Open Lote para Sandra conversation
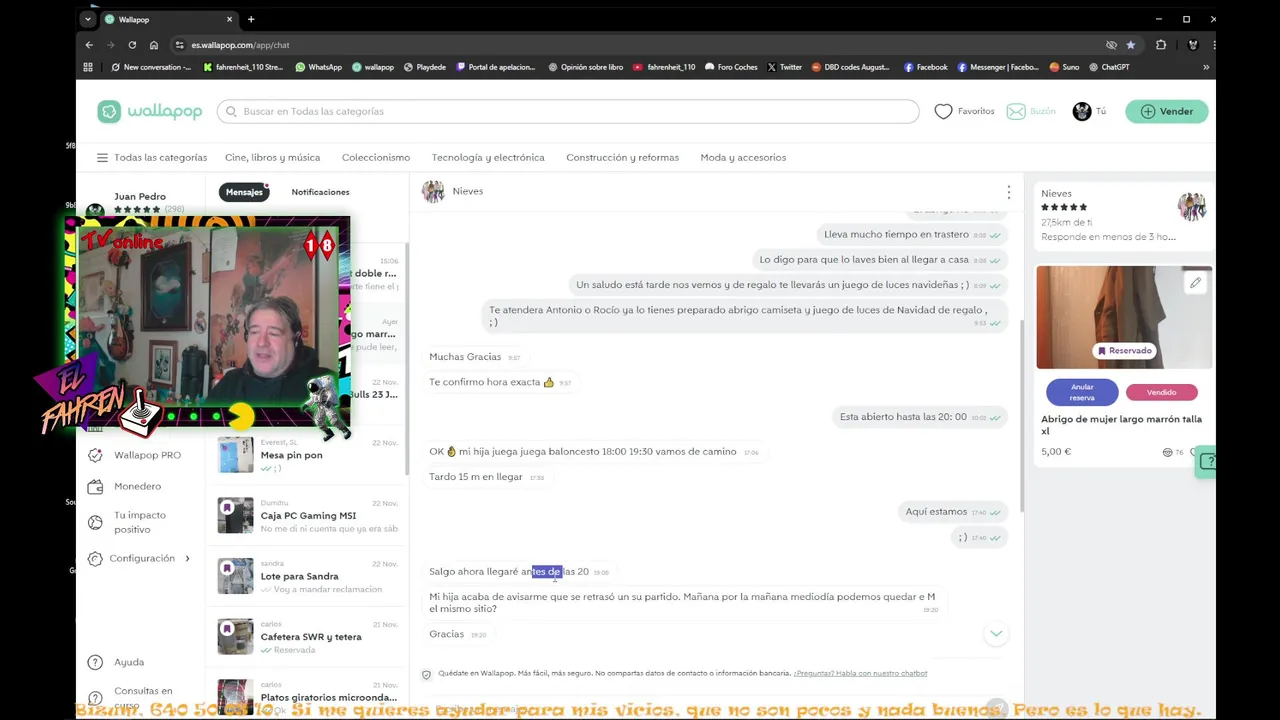Viewport: 1280px width, 720px height. coord(308,576)
